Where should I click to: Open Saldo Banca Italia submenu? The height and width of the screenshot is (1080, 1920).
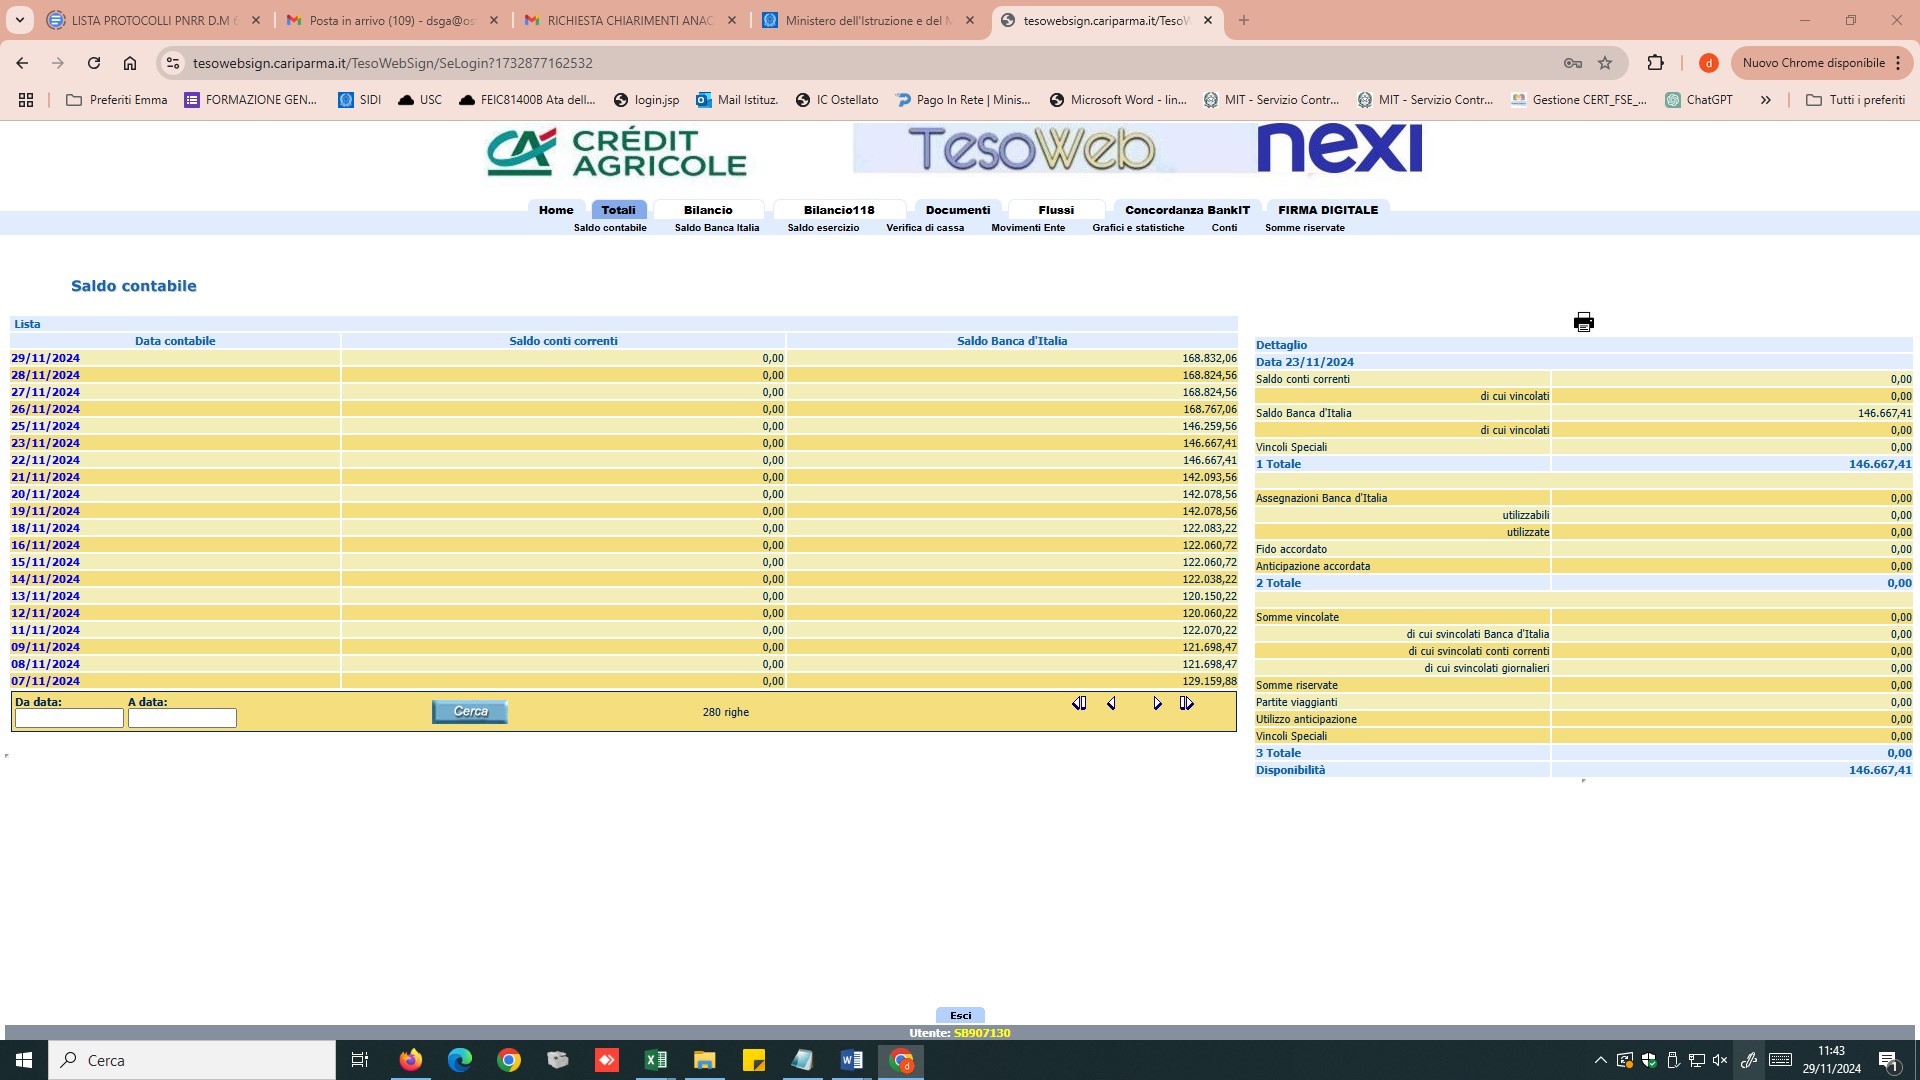click(716, 228)
